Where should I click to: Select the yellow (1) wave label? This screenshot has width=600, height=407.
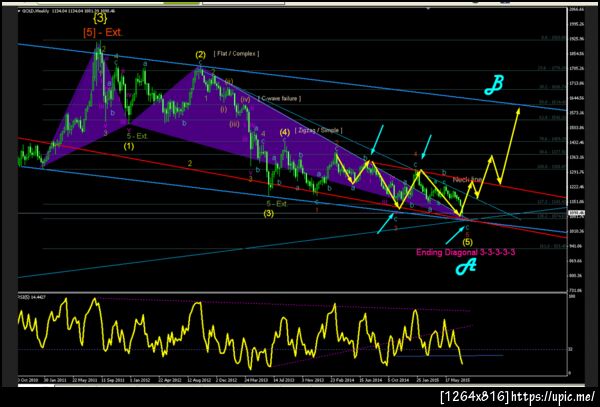(x=129, y=146)
